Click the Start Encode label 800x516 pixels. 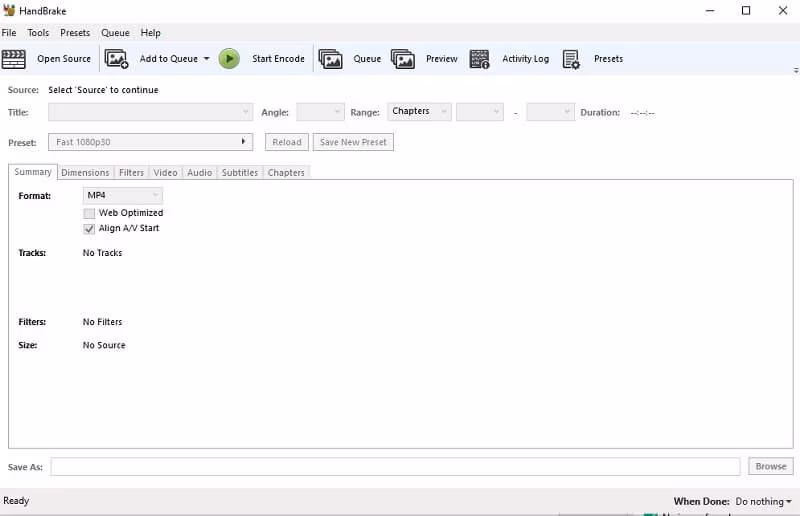(x=278, y=59)
